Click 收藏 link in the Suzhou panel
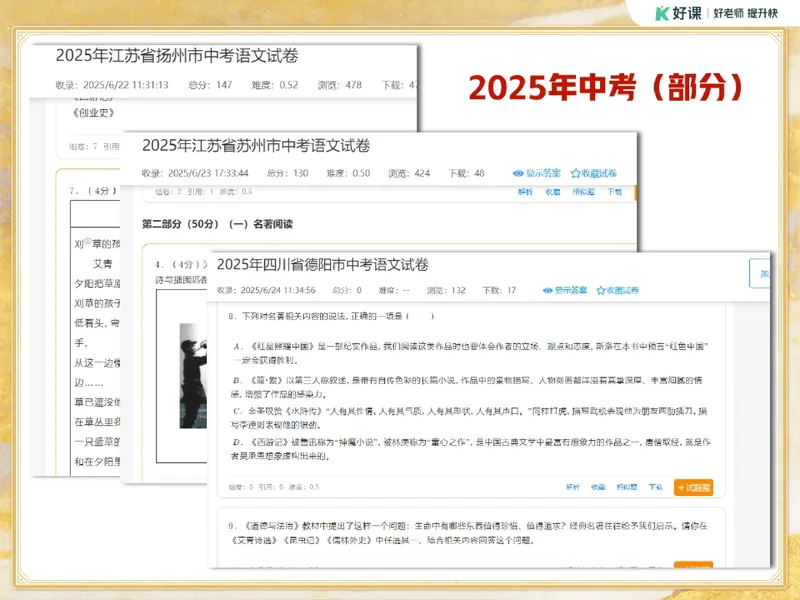 [552, 192]
